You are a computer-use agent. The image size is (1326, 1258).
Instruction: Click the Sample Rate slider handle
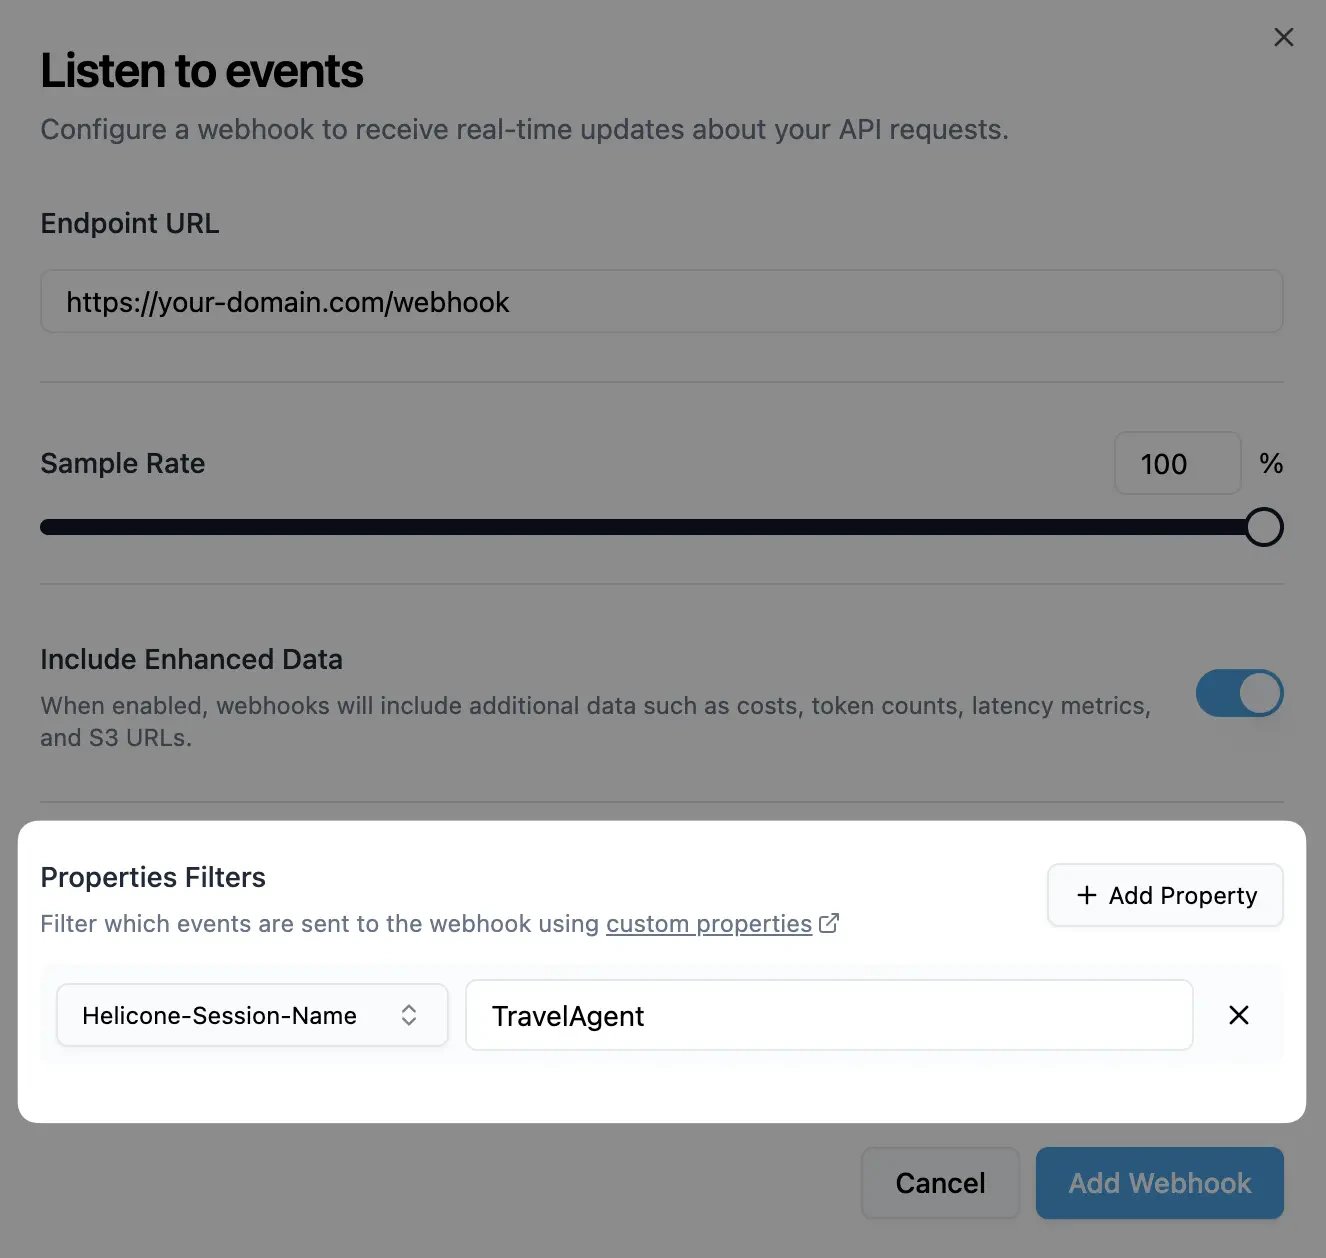[1263, 527]
